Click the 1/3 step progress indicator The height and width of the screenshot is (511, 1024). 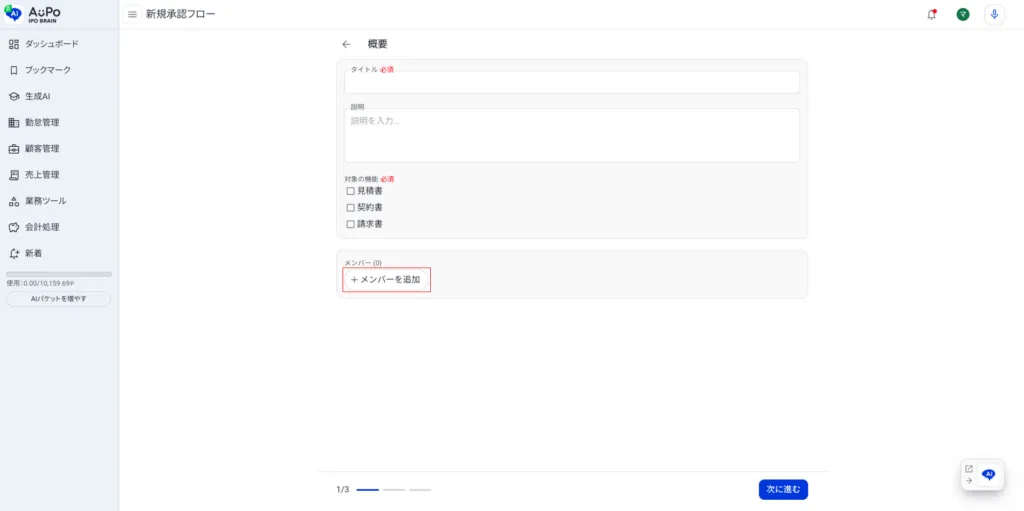383,489
